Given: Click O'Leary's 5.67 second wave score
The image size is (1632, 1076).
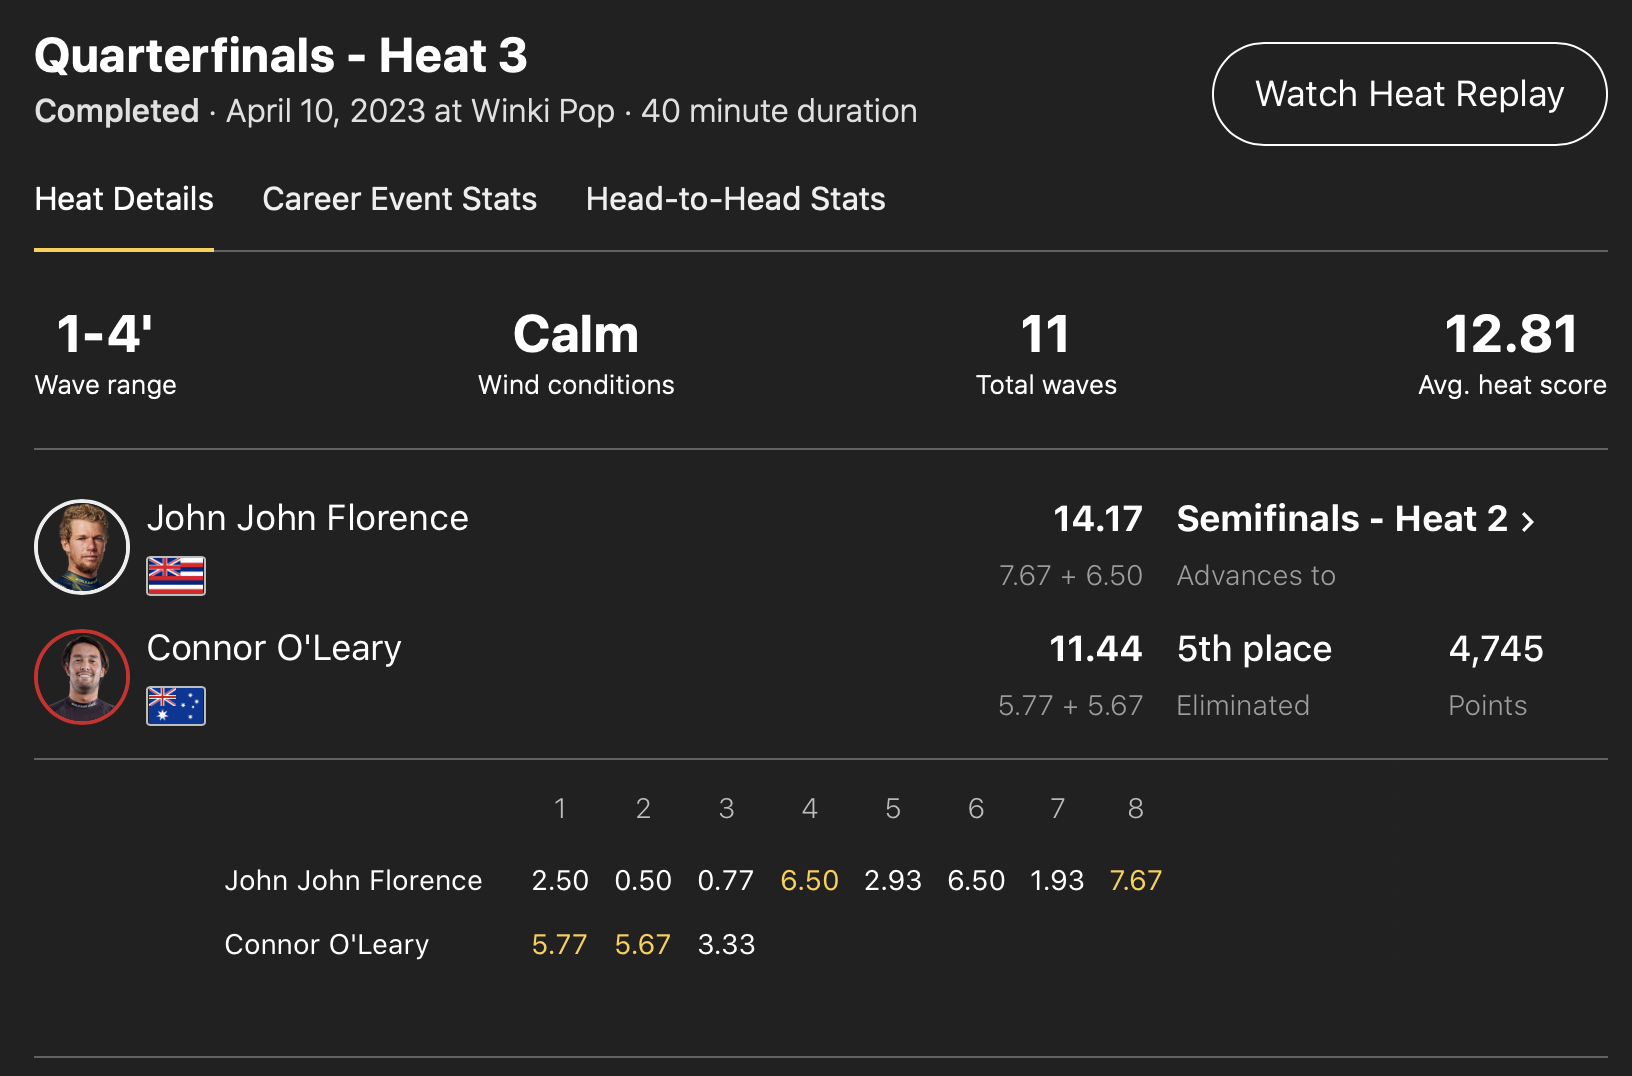Looking at the screenshot, I should tap(642, 944).
